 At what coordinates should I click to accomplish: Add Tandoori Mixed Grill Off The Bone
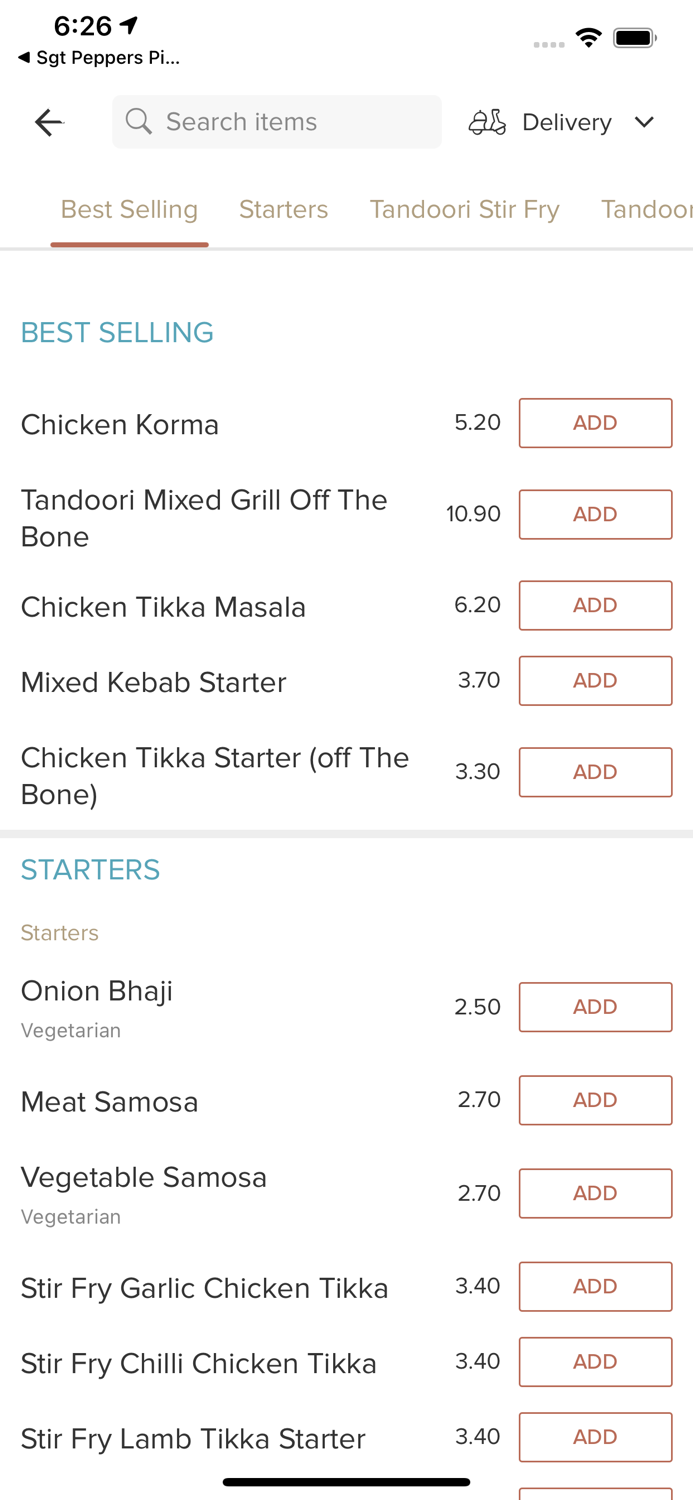point(595,514)
